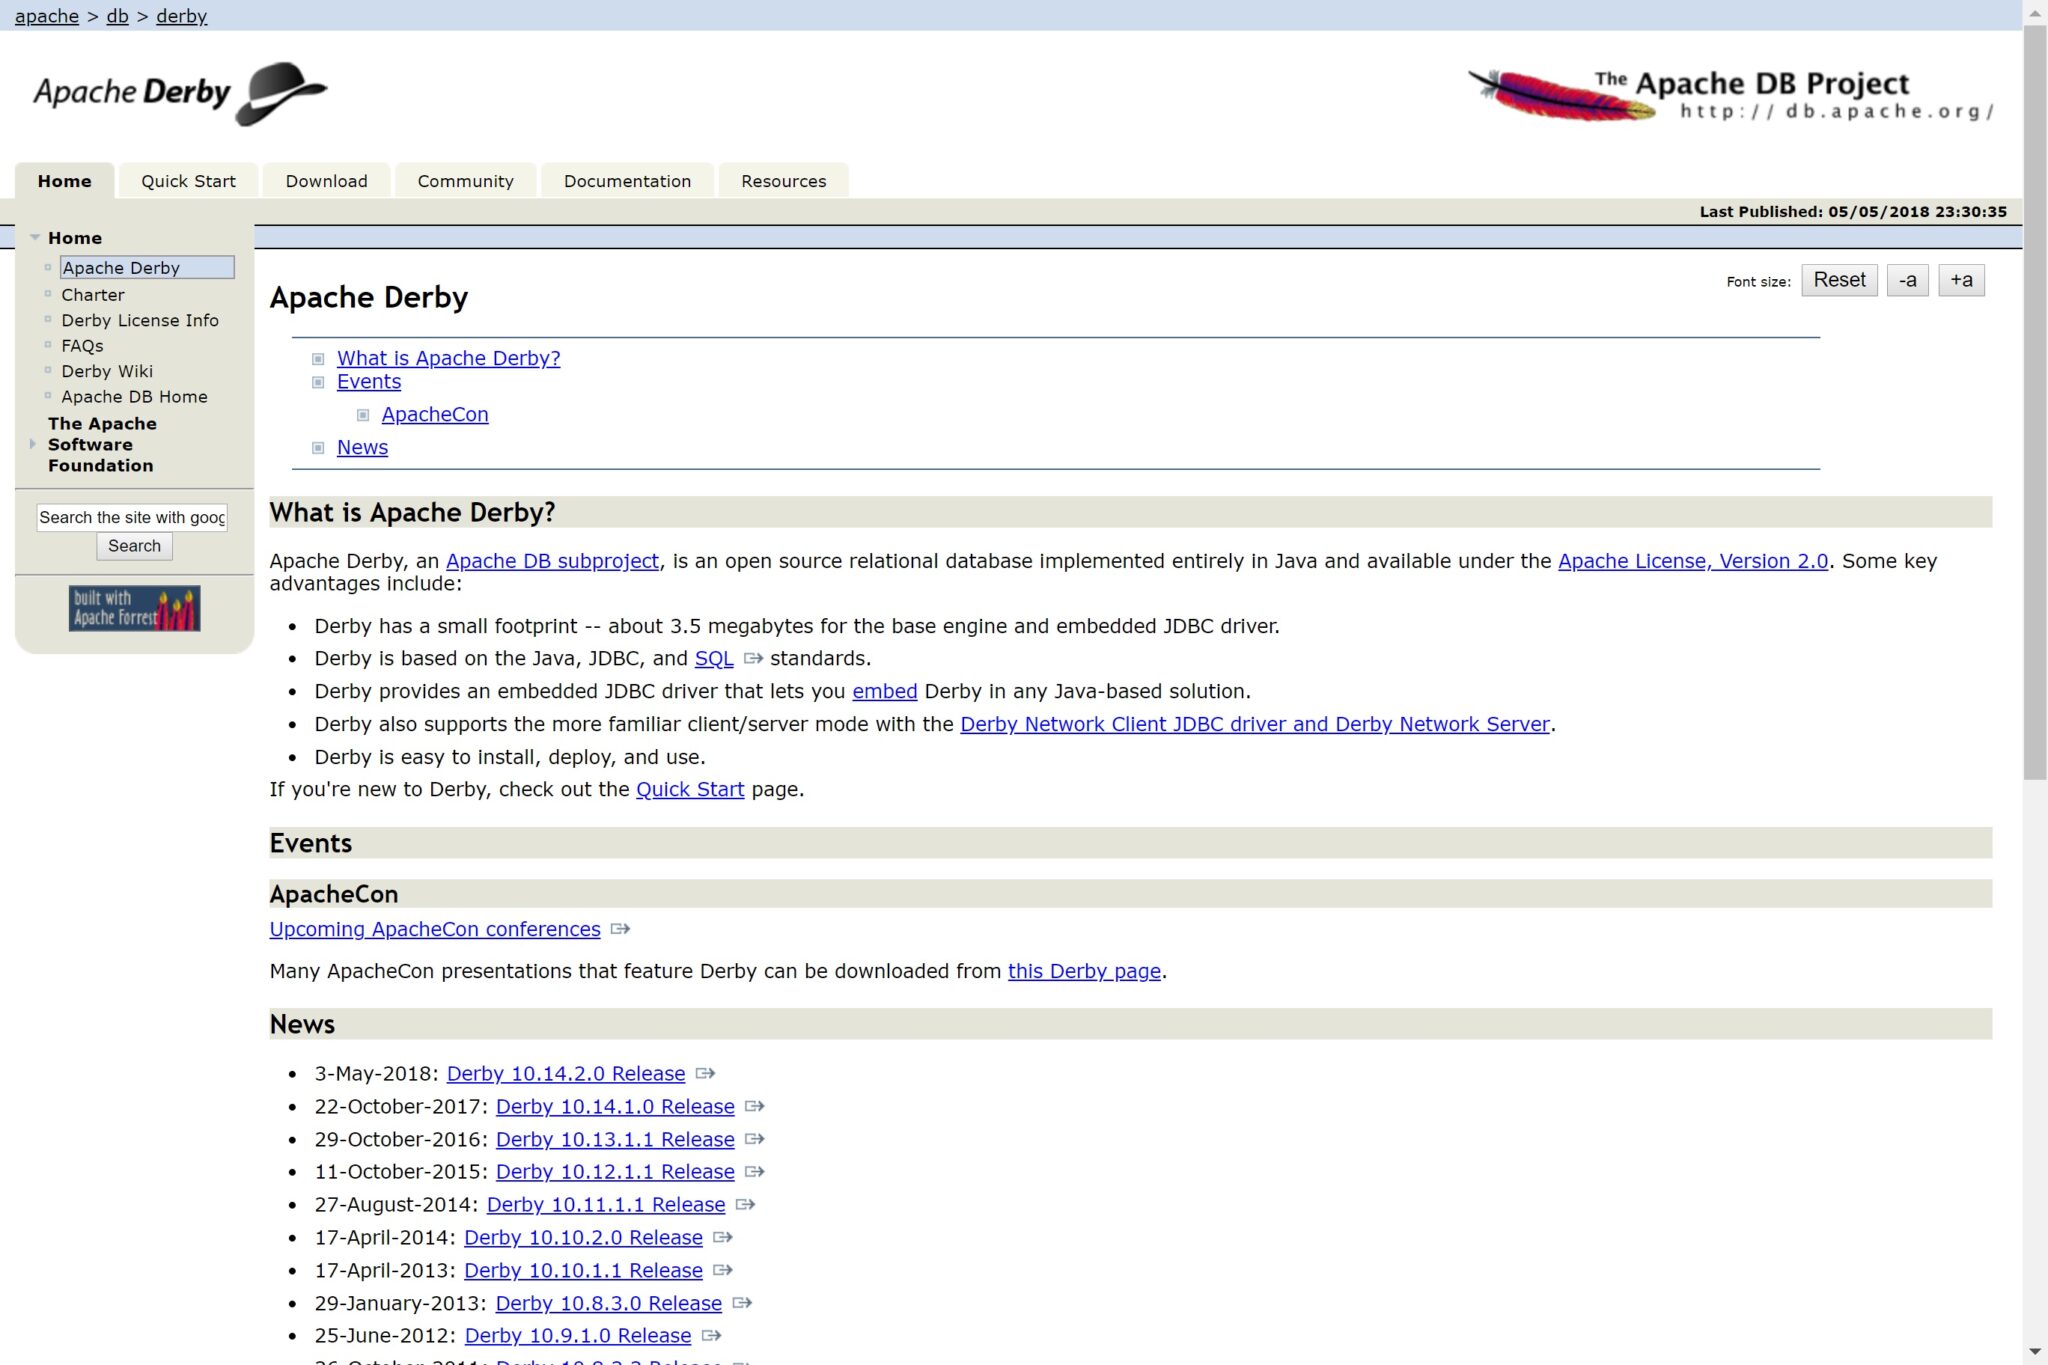Click the Search button
The height and width of the screenshot is (1365, 2048).
coord(134,546)
